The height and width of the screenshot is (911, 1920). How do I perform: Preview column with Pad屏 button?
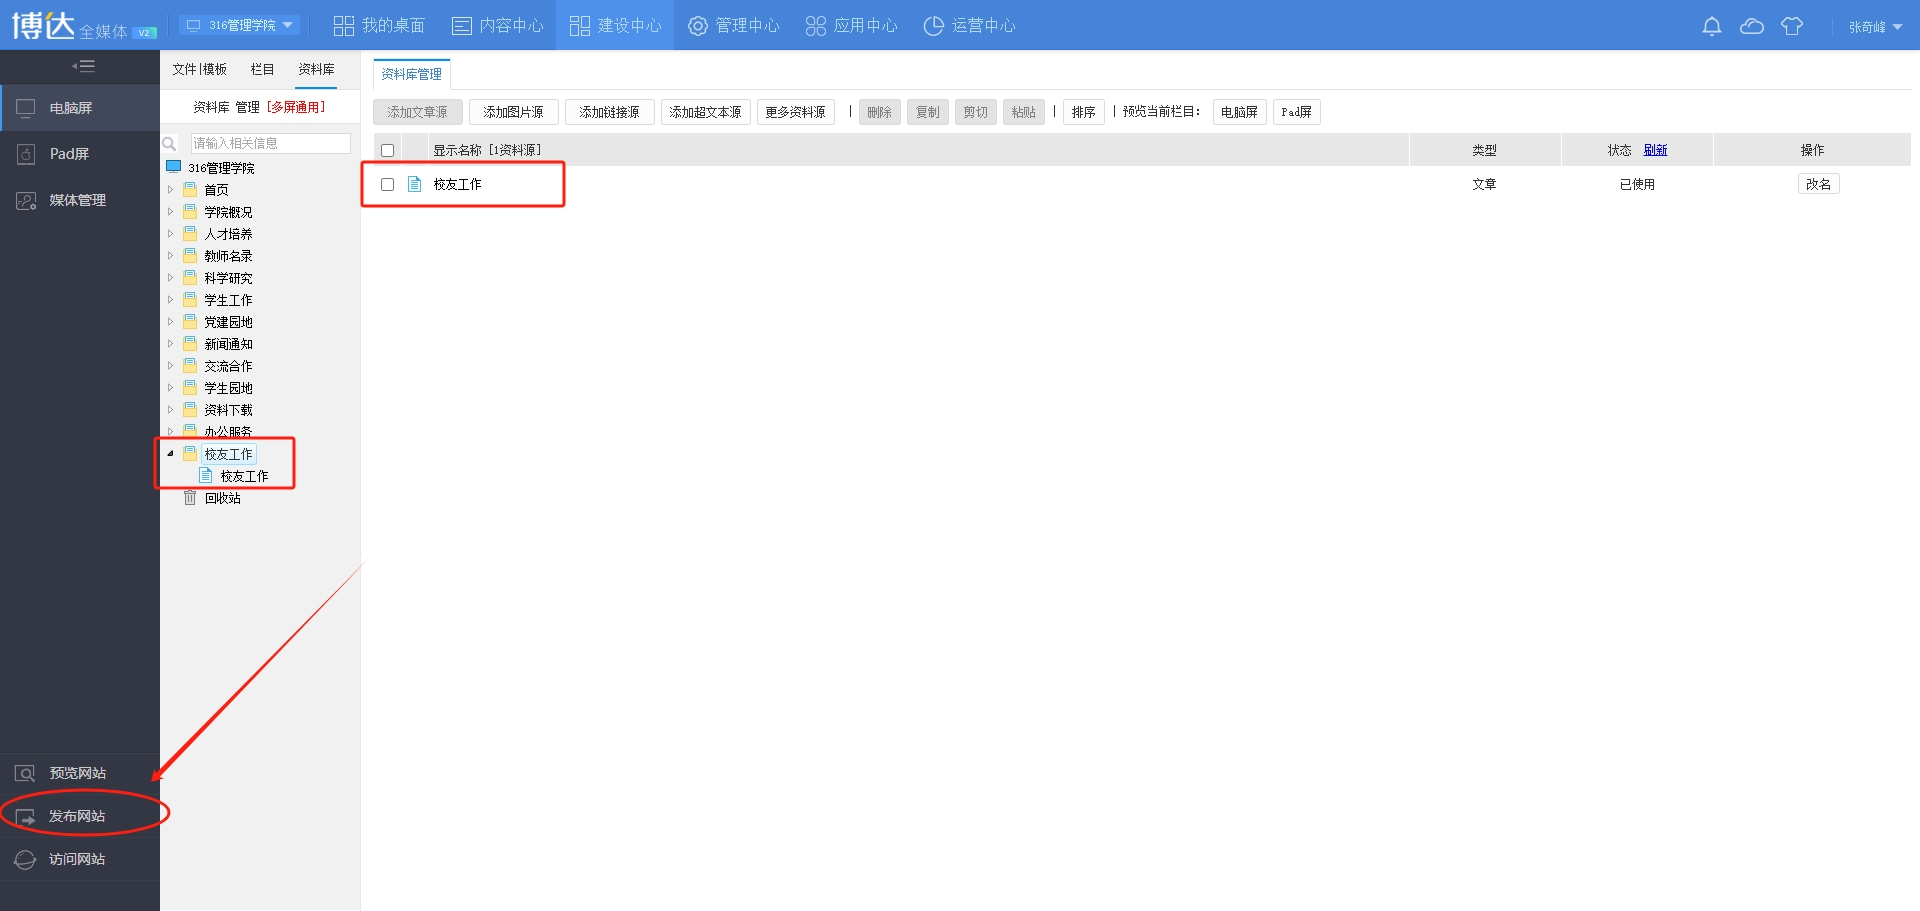pos(1297,112)
